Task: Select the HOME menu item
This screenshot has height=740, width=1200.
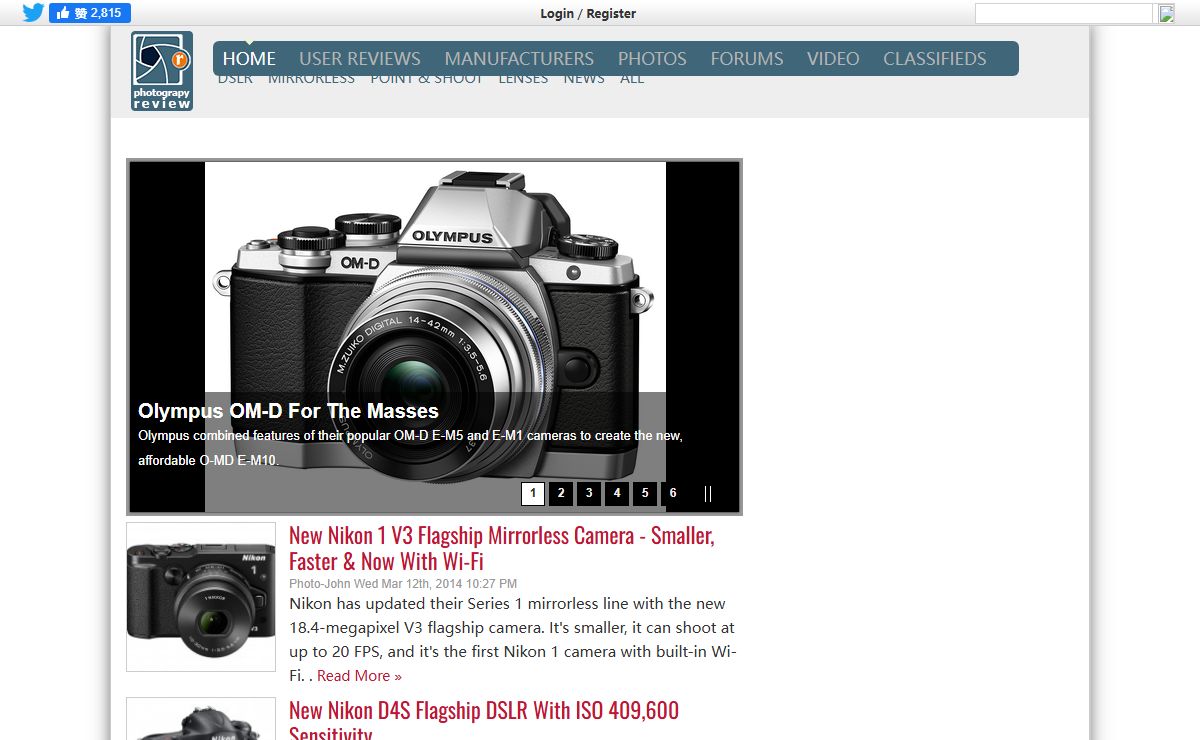Action: [x=249, y=59]
